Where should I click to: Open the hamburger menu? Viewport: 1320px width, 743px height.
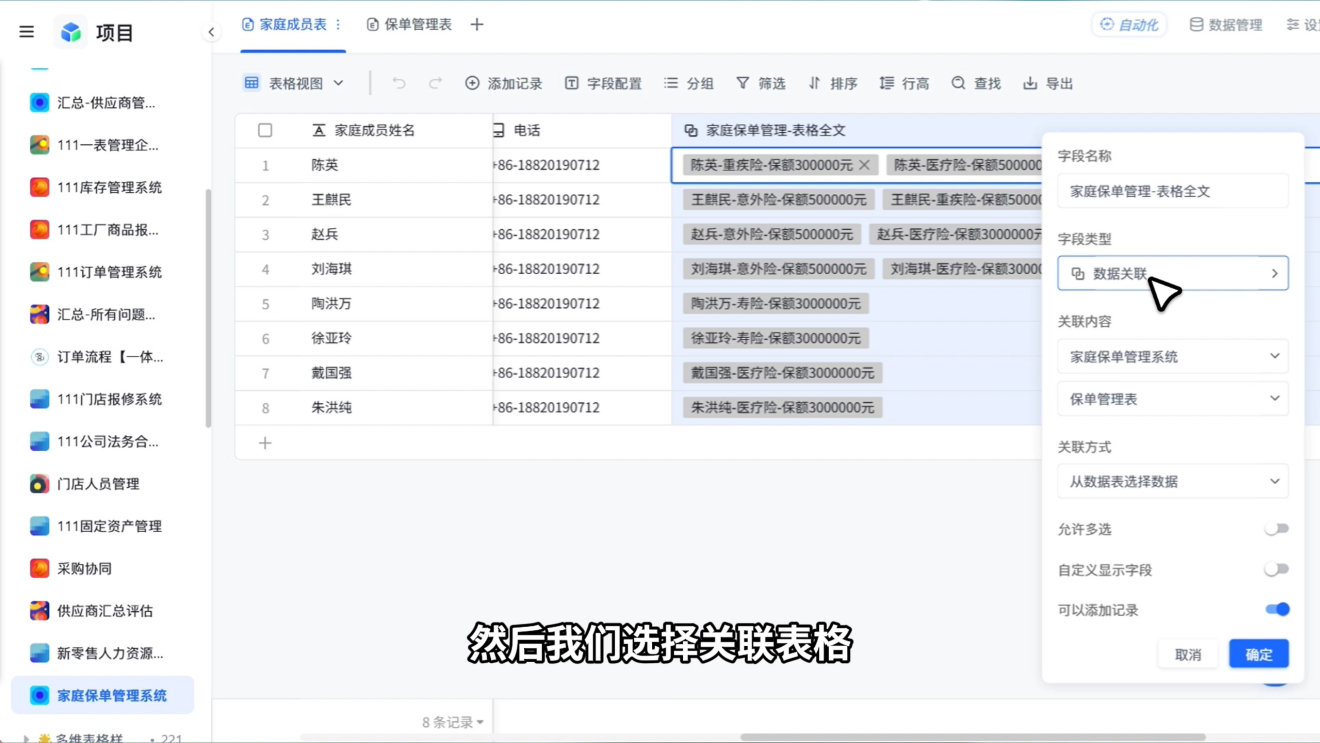click(x=27, y=32)
